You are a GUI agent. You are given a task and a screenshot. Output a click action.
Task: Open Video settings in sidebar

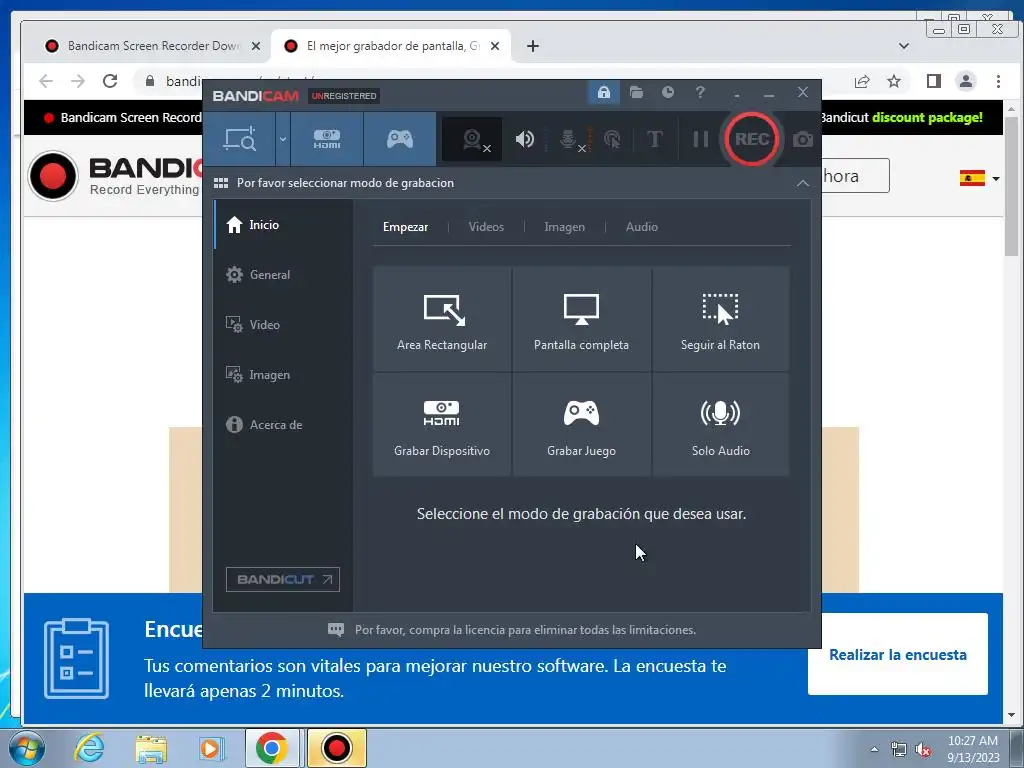(x=284, y=325)
